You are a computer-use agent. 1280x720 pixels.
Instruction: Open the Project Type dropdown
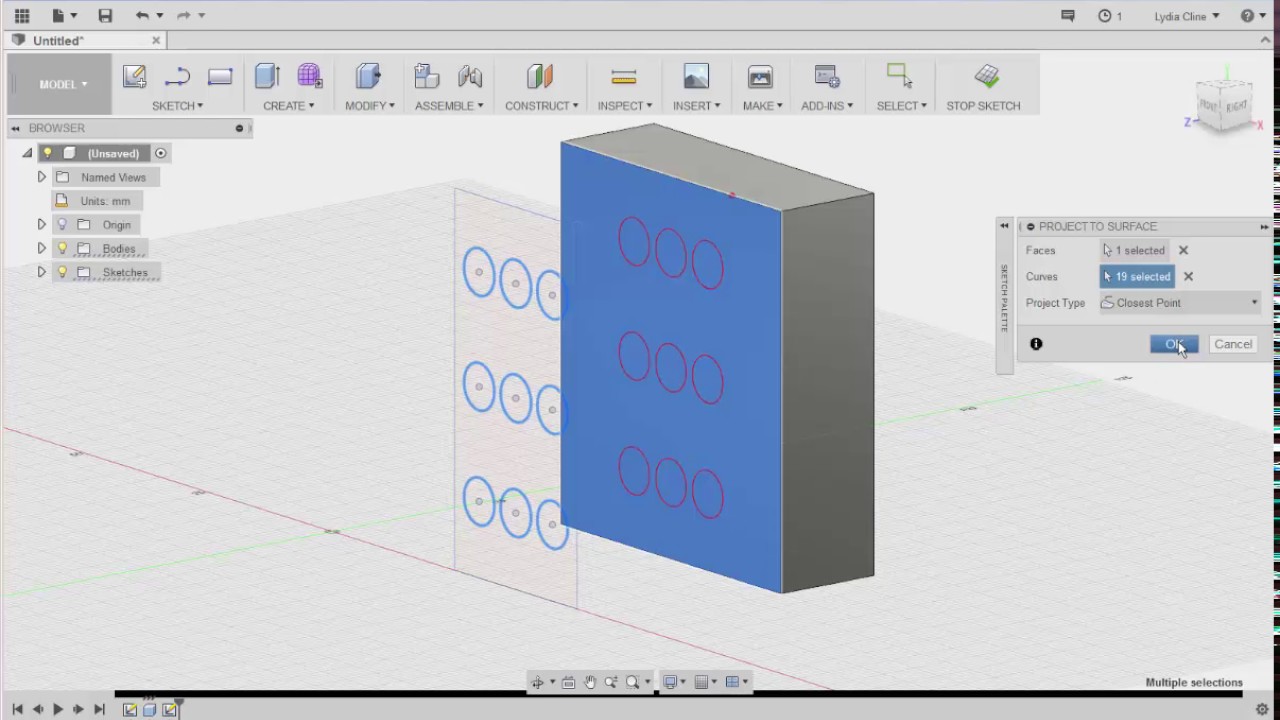pyautogui.click(x=1253, y=302)
